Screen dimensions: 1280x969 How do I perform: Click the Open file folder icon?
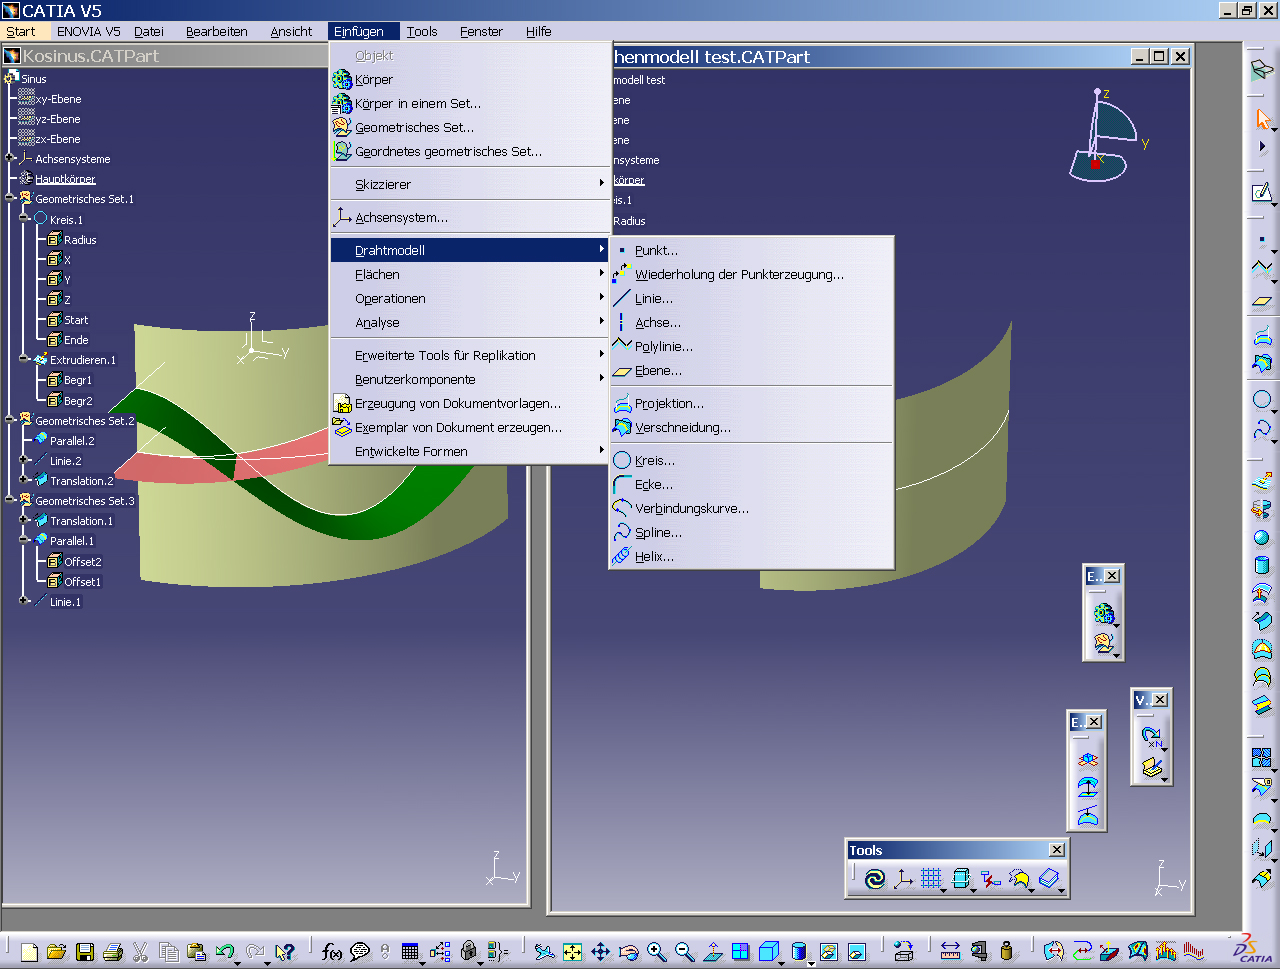point(56,951)
